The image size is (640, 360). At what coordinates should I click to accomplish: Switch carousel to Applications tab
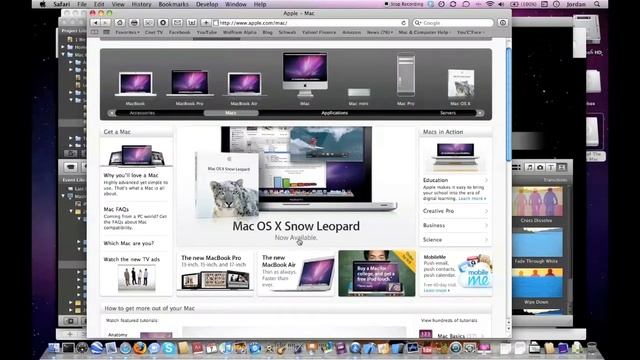tap(334, 113)
